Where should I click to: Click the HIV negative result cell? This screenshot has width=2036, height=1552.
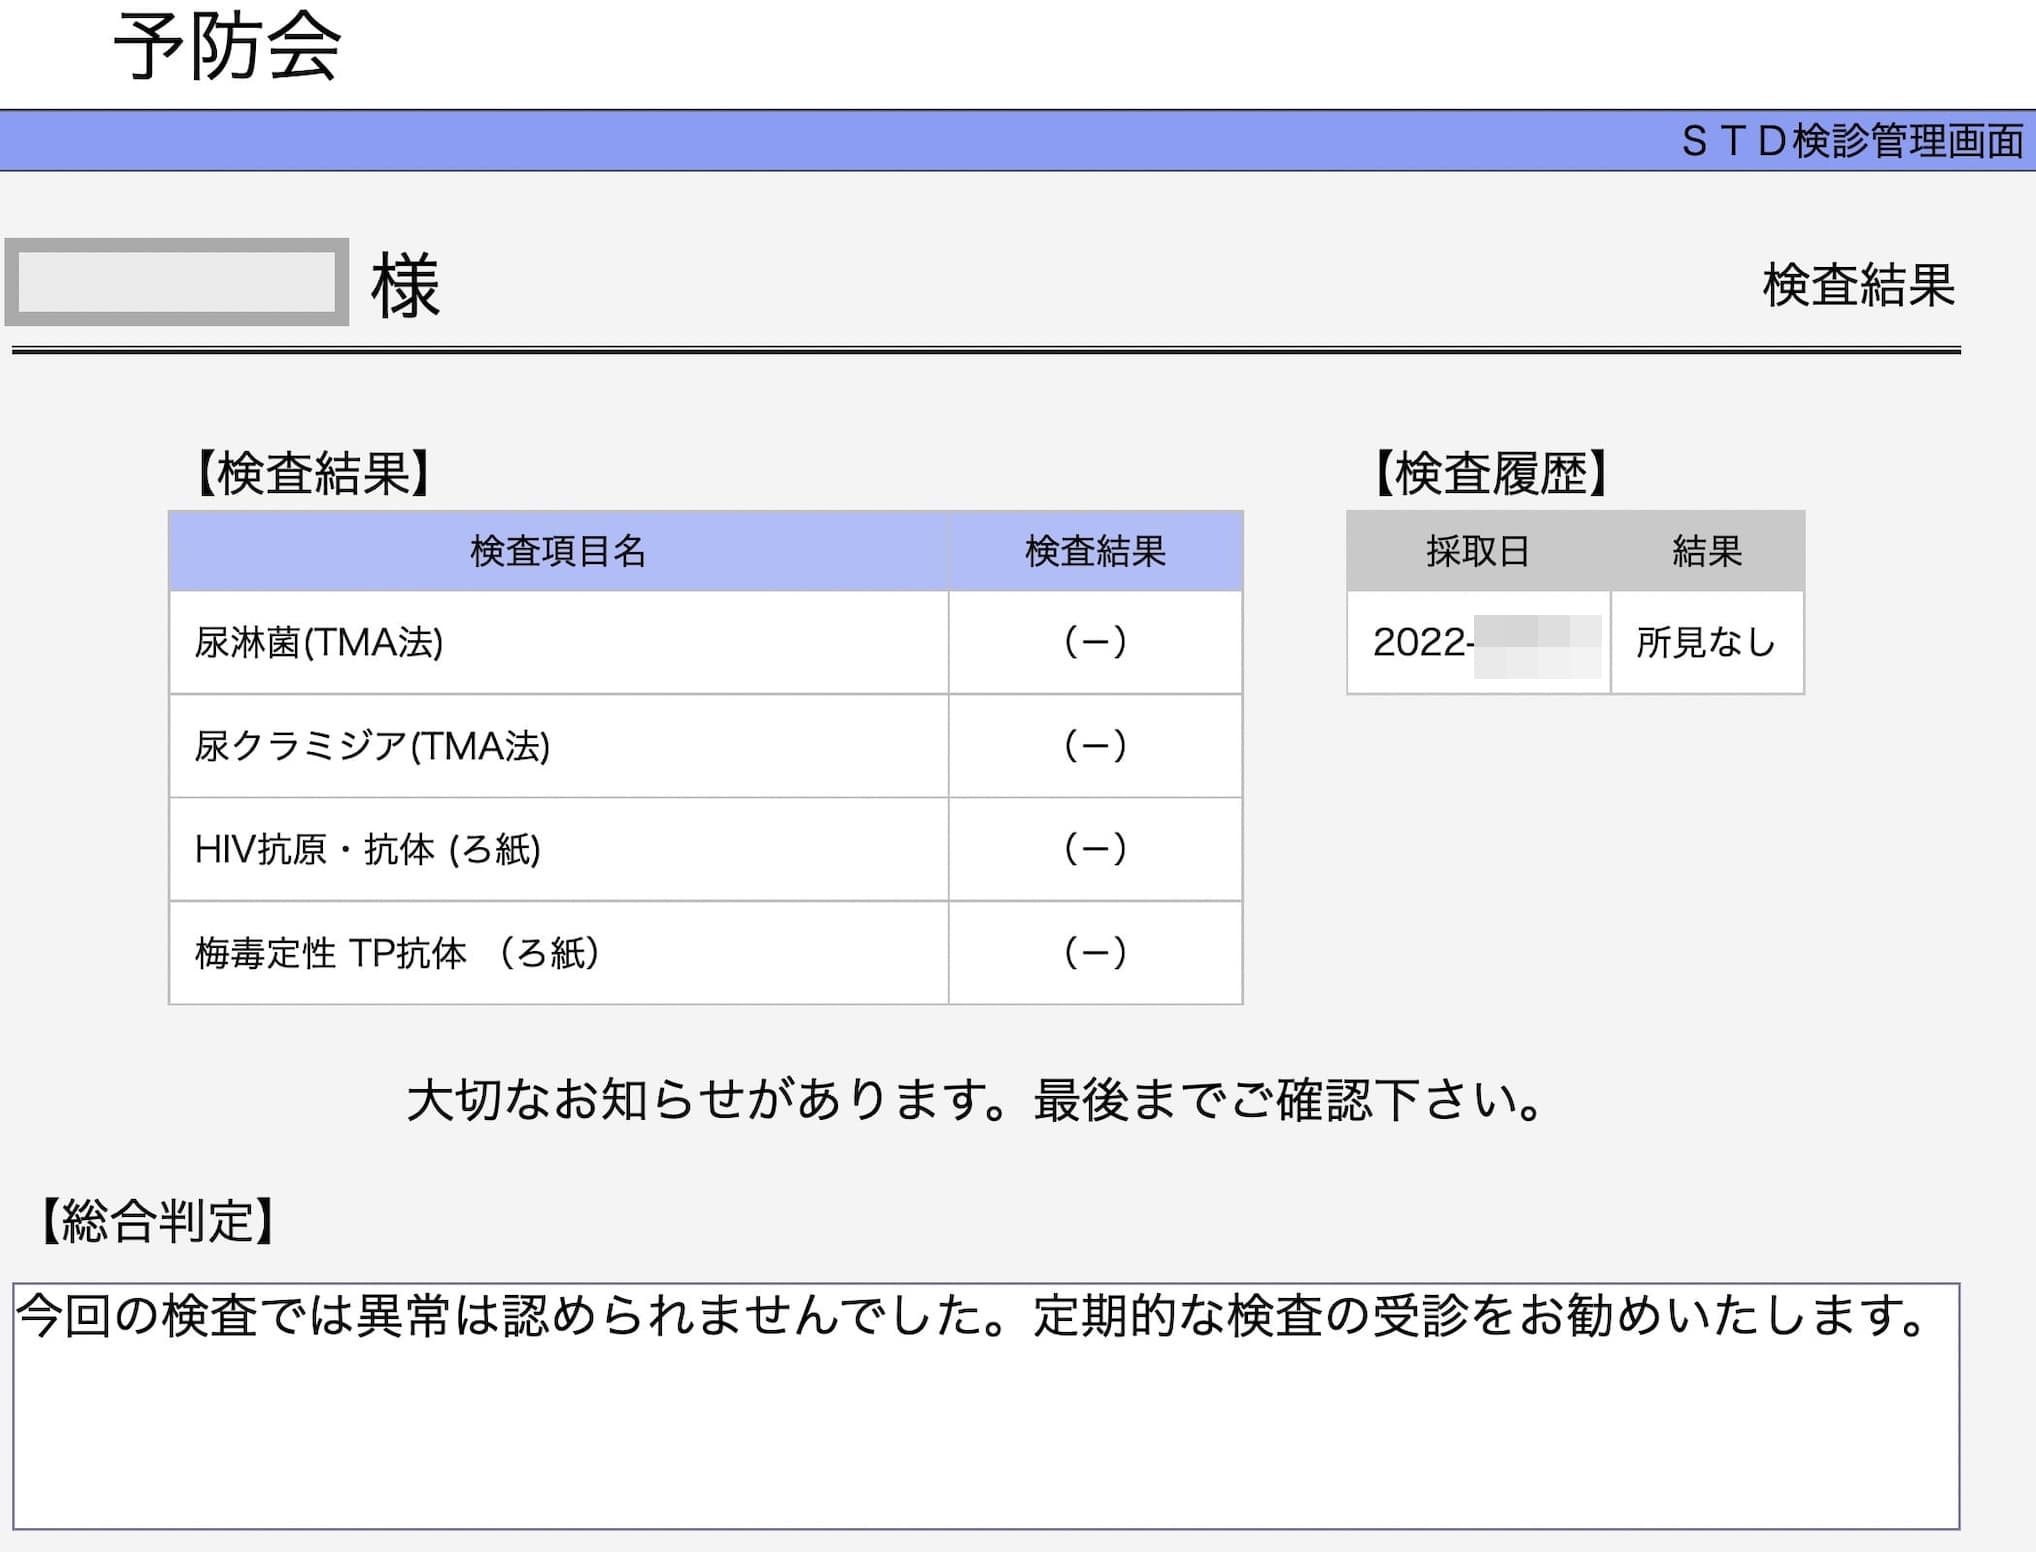[1095, 850]
